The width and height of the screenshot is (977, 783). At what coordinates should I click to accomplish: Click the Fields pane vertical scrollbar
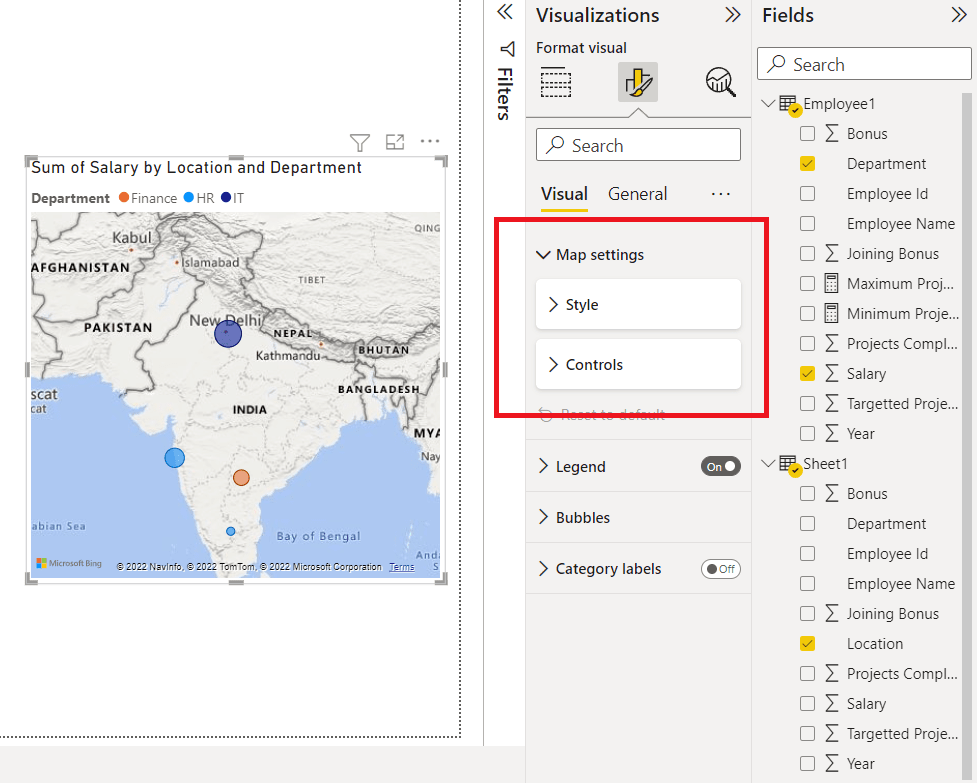coord(966,436)
